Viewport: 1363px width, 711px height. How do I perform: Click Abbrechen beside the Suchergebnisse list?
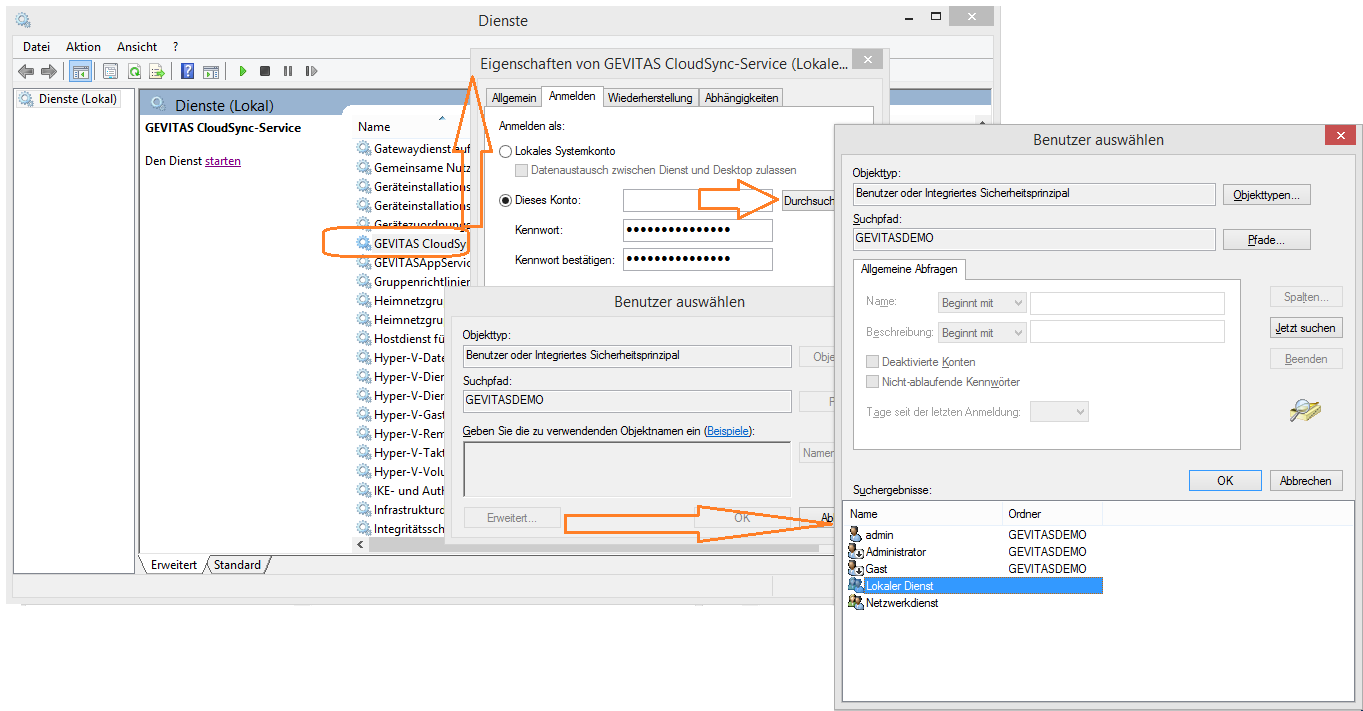click(1306, 481)
